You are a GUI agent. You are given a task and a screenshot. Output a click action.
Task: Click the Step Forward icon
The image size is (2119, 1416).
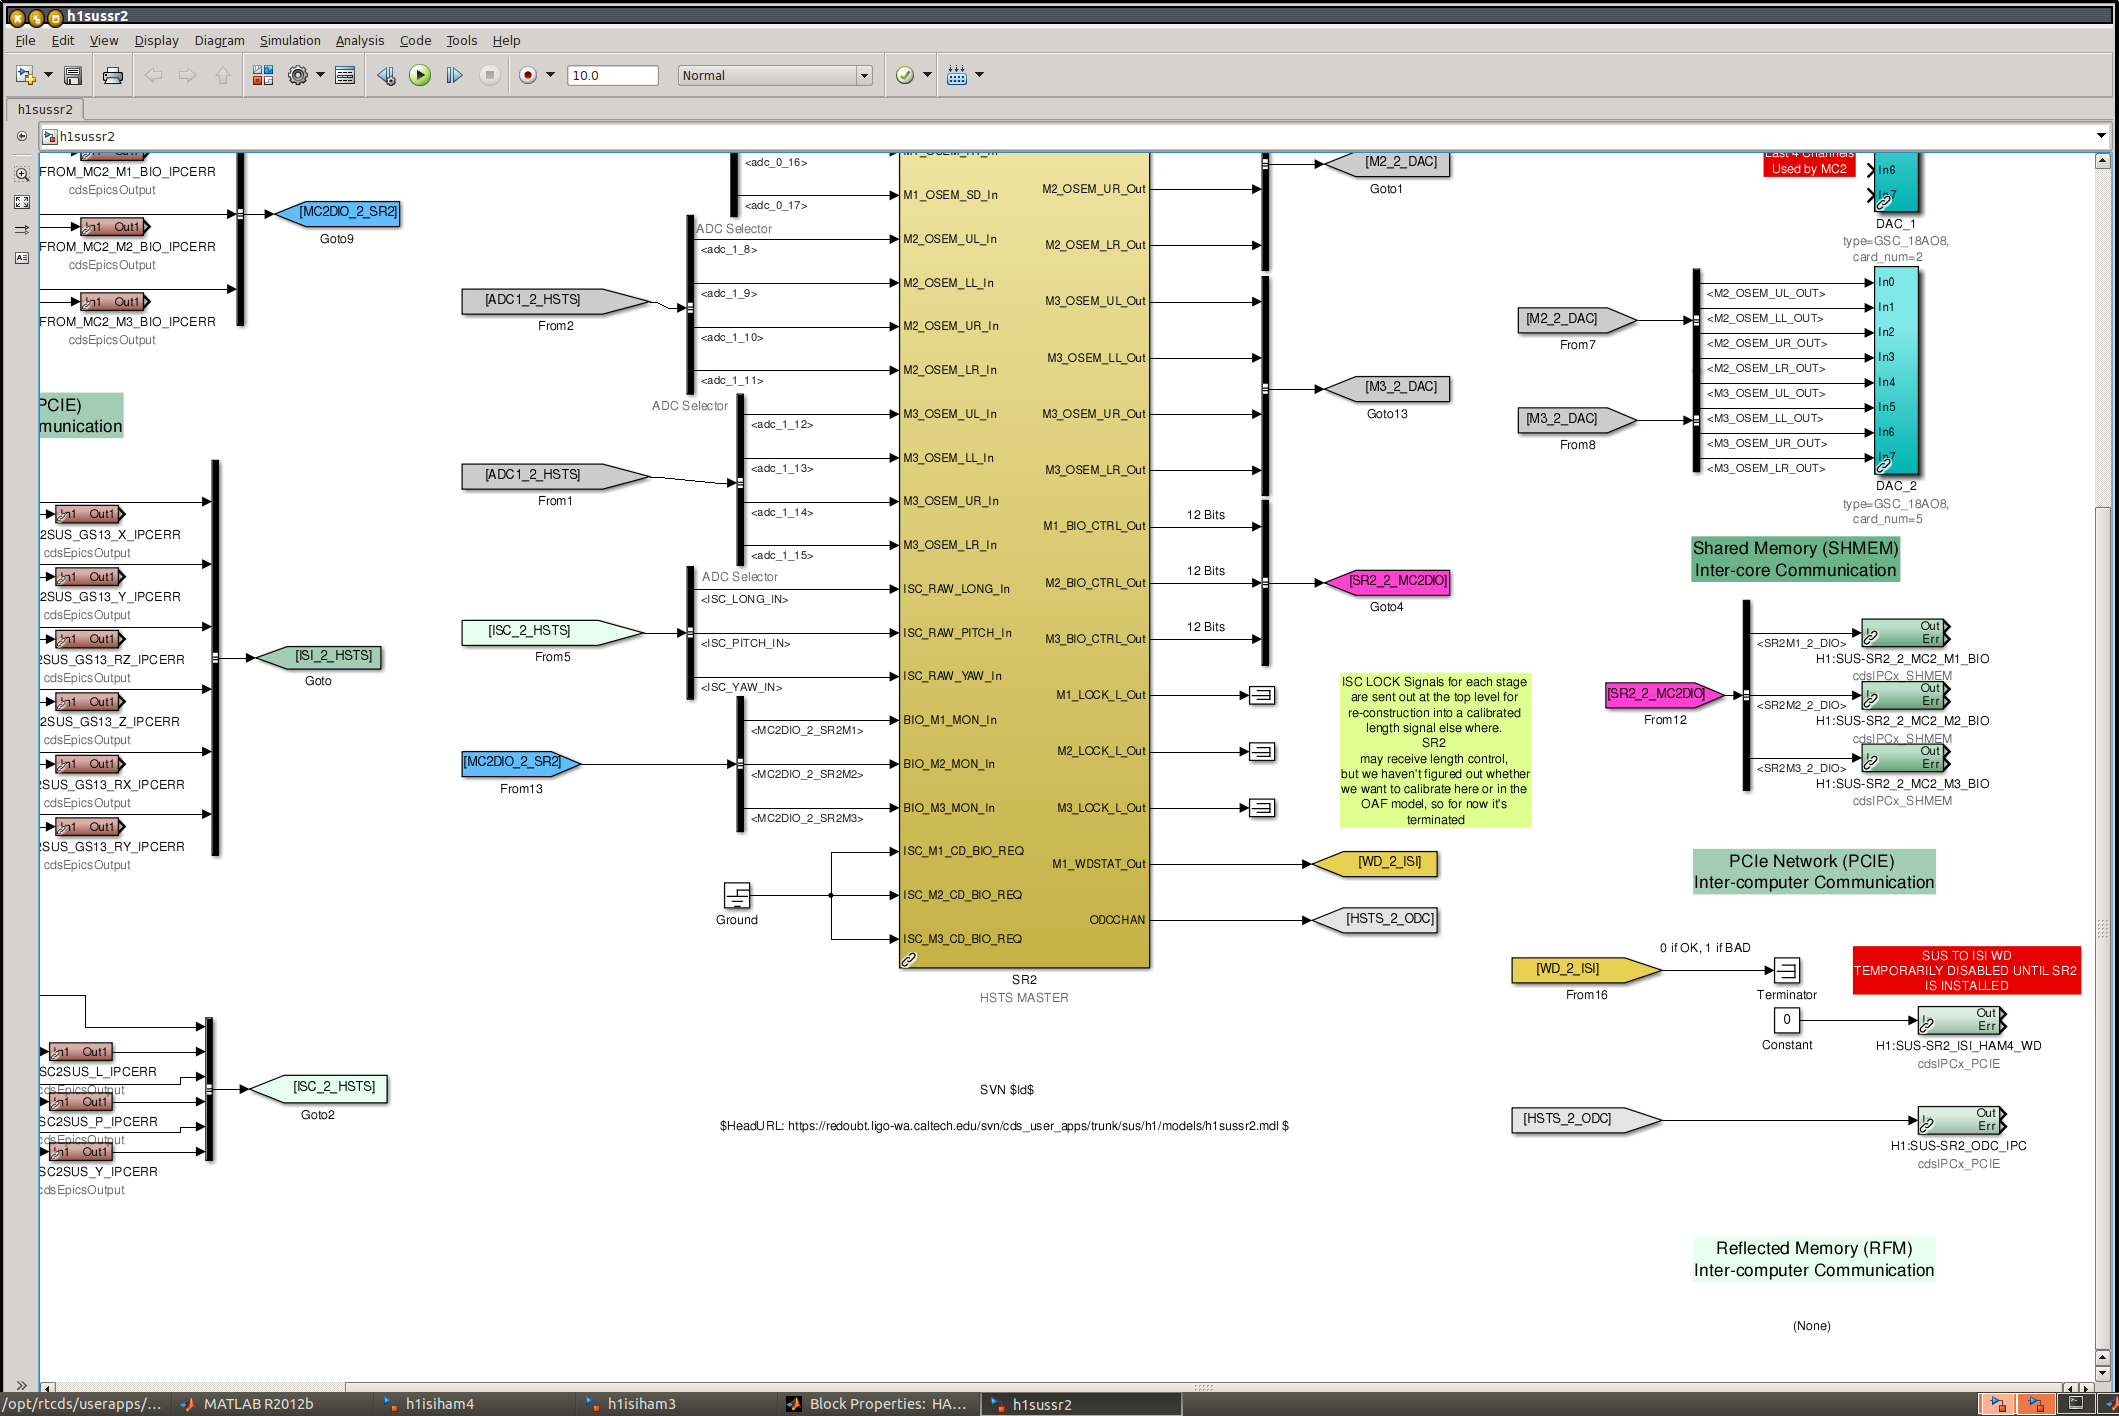[x=454, y=75]
